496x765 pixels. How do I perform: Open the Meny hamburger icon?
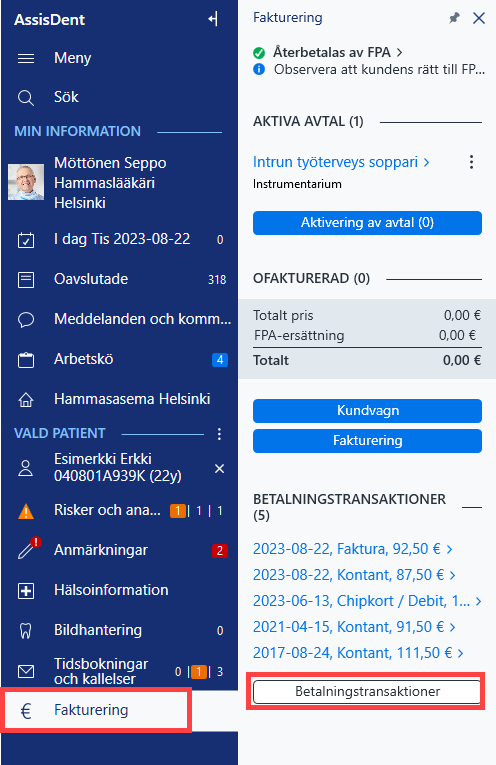coord(26,59)
